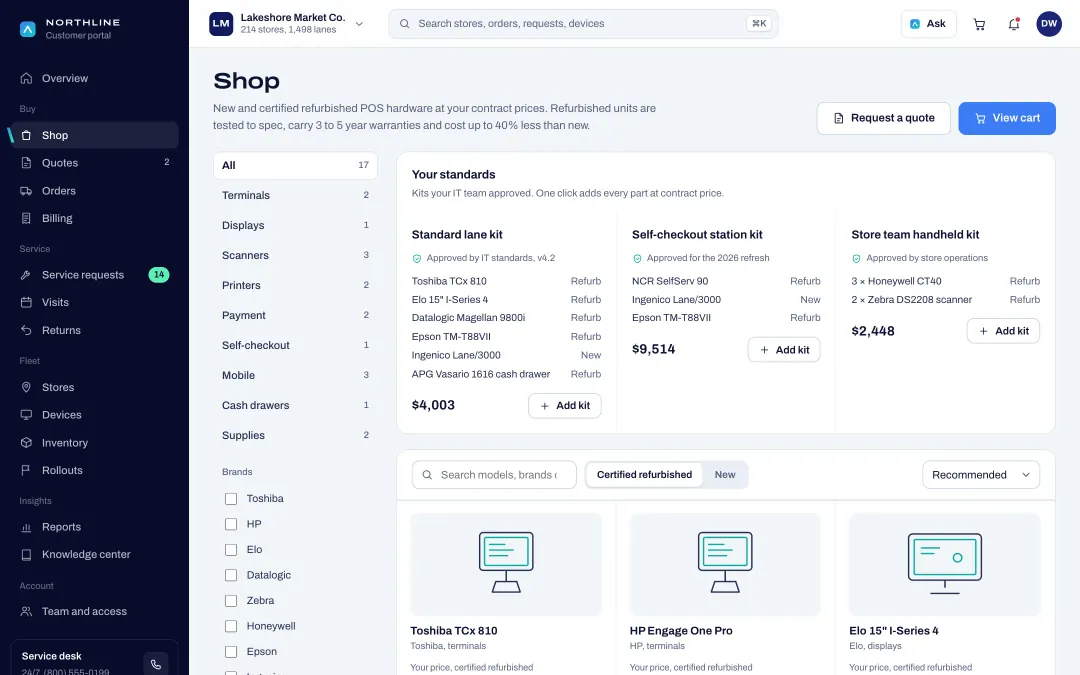Viewport: 1080px width, 675px height.
Task: Enable the Honeywell brand filter
Action: pyautogui.click(x=231, y=626)
